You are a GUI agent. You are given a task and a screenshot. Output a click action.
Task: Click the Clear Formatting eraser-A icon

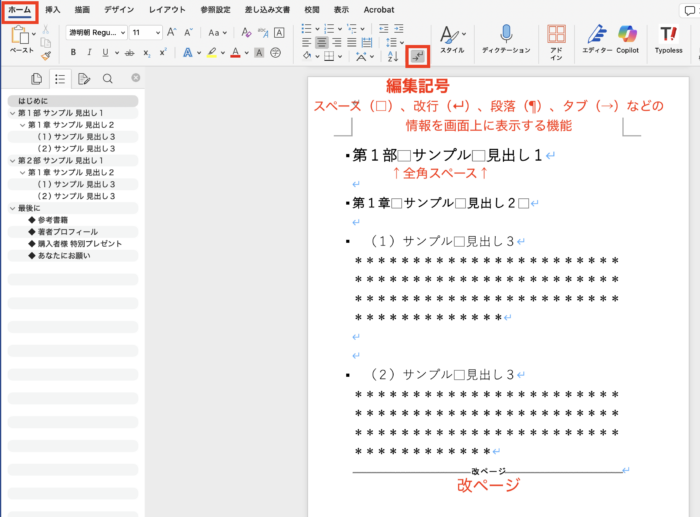click(x=246, y=32)
